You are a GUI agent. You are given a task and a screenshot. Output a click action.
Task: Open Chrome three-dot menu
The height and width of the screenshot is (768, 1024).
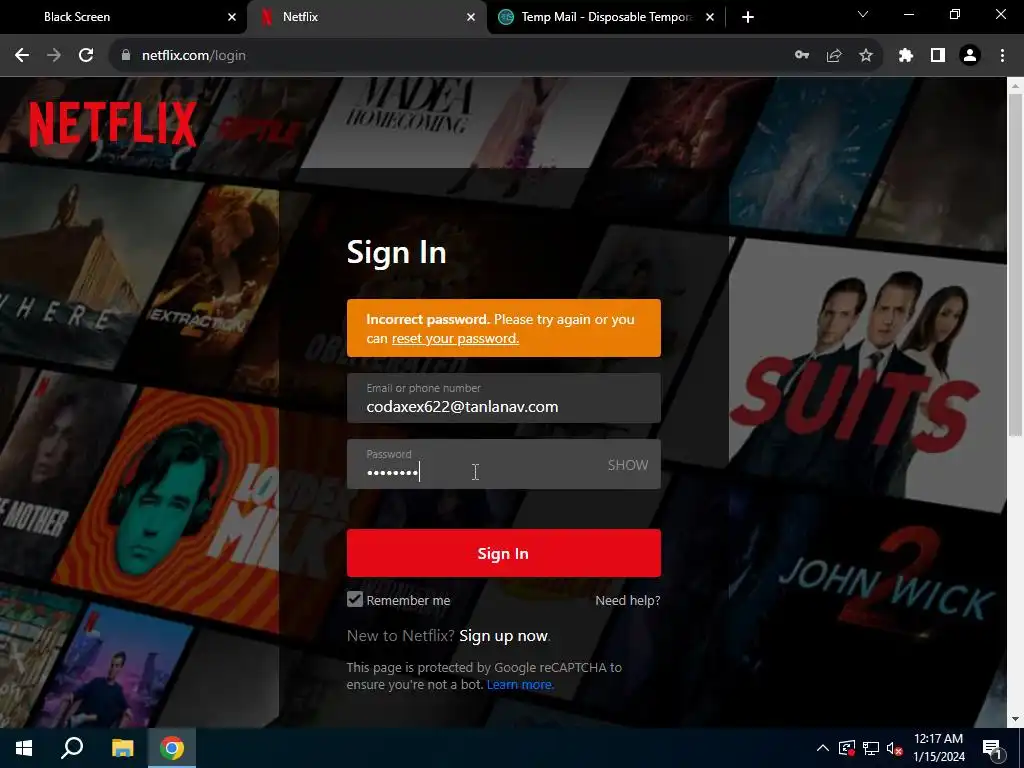[x=1002, y=56]
